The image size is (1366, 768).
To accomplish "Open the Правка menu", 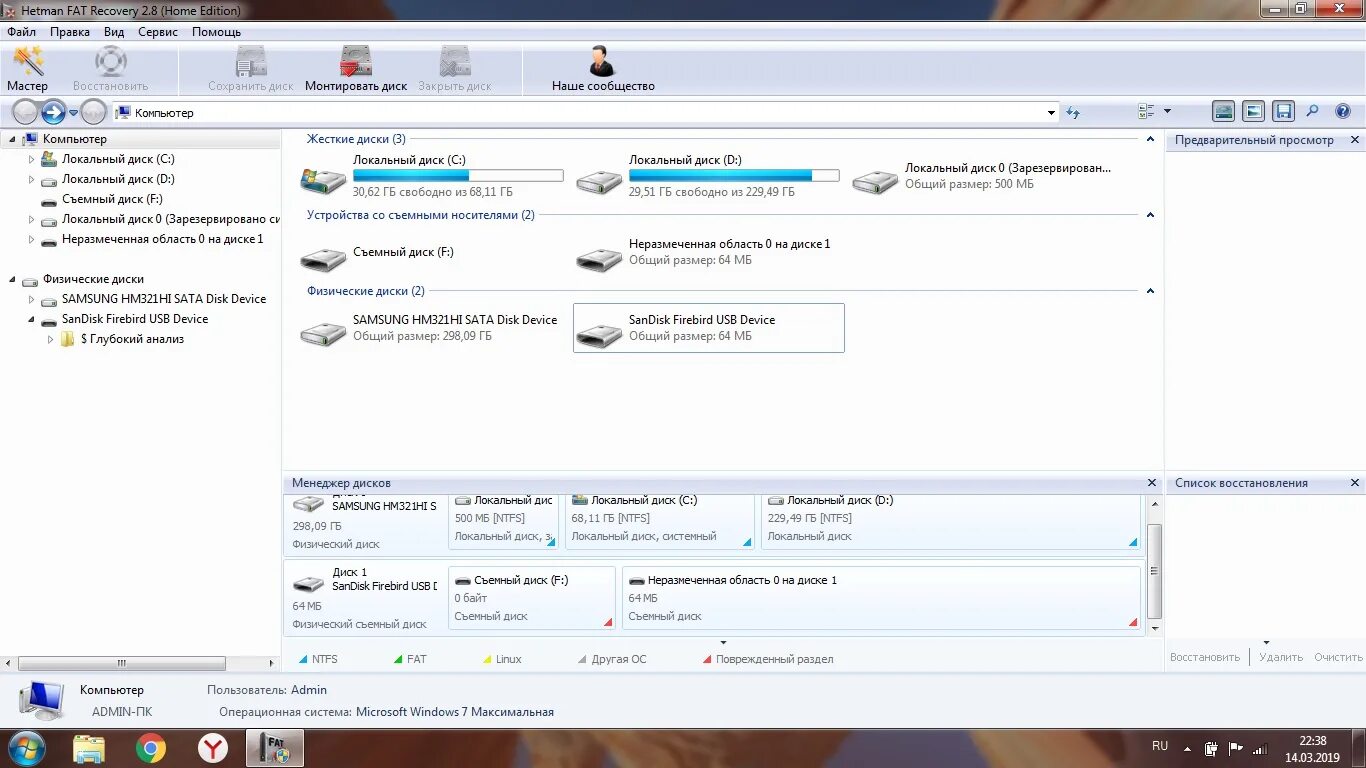I will coord(70,32).
